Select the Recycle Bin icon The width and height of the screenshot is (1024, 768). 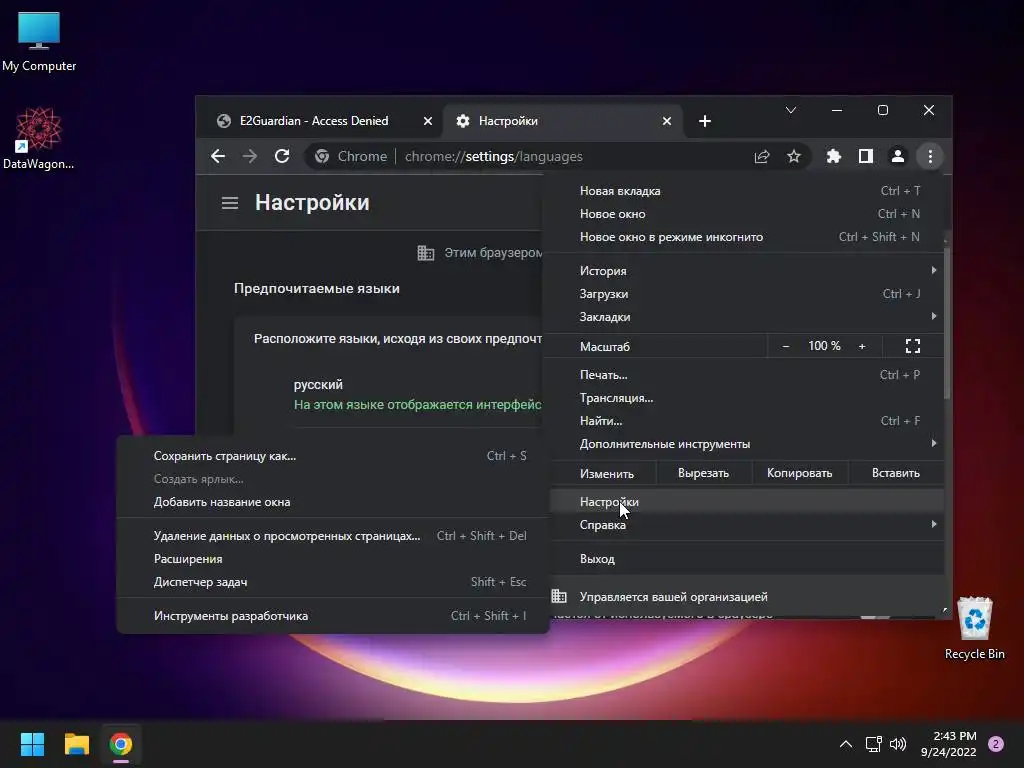(974, 628)
